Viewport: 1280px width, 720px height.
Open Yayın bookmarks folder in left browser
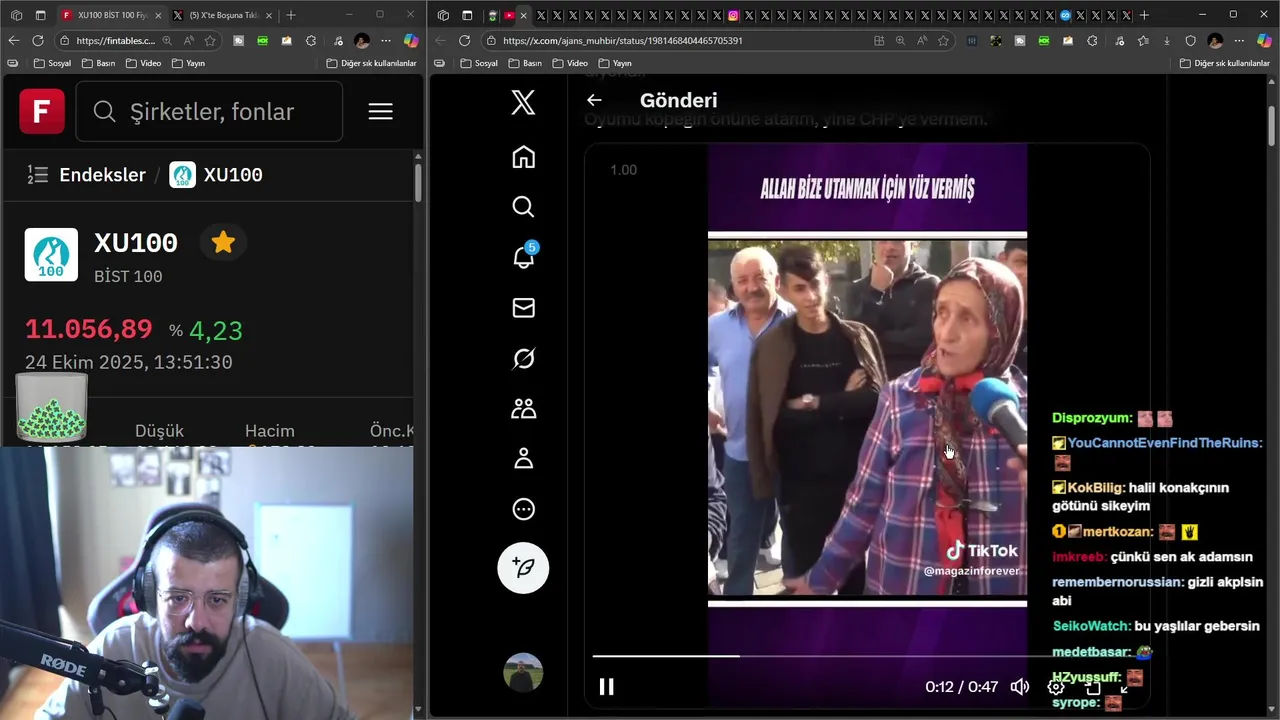click(188, 63)
